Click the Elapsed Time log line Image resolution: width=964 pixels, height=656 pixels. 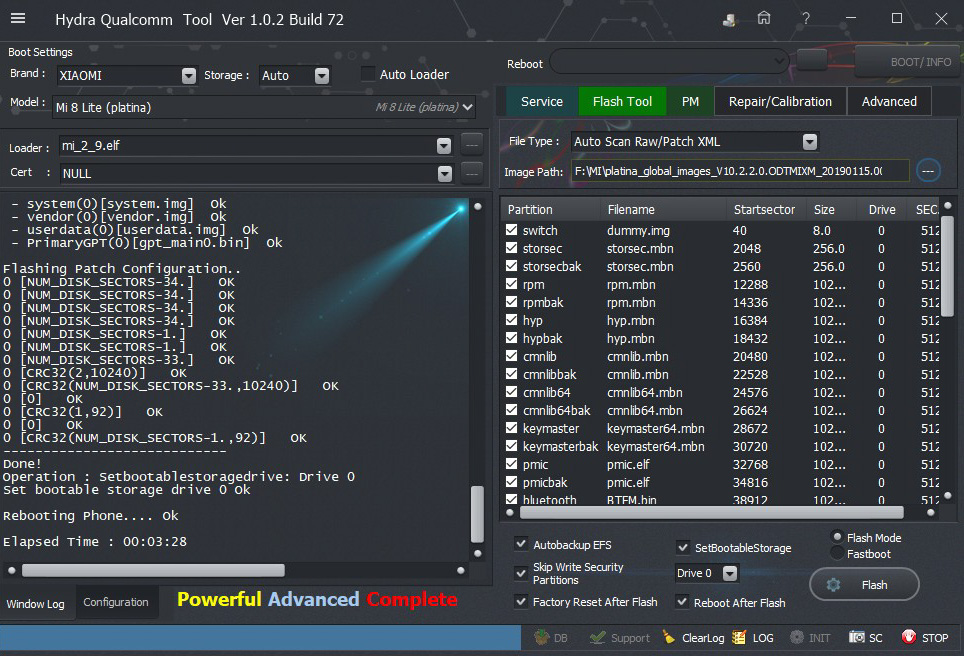coord(95,542)
